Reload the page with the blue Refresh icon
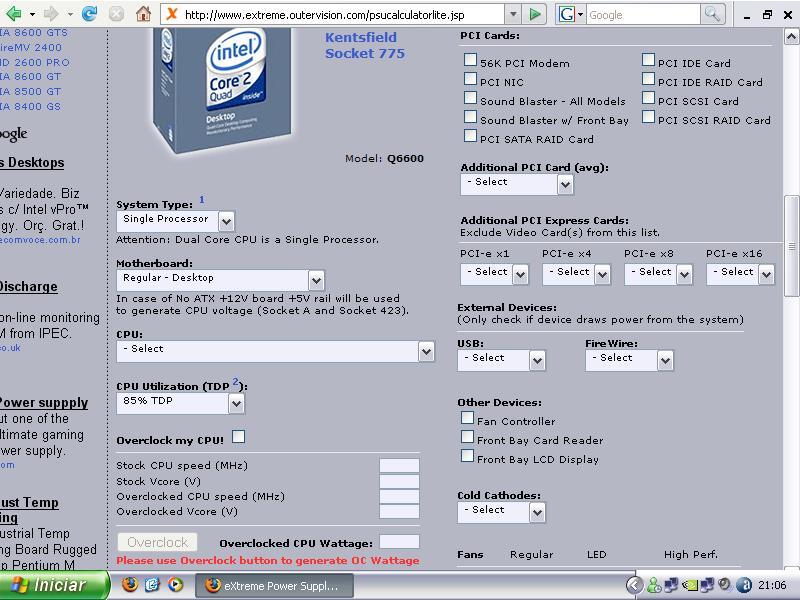The width and height of the screenshot is (800, 600). (x=89, y=14)
